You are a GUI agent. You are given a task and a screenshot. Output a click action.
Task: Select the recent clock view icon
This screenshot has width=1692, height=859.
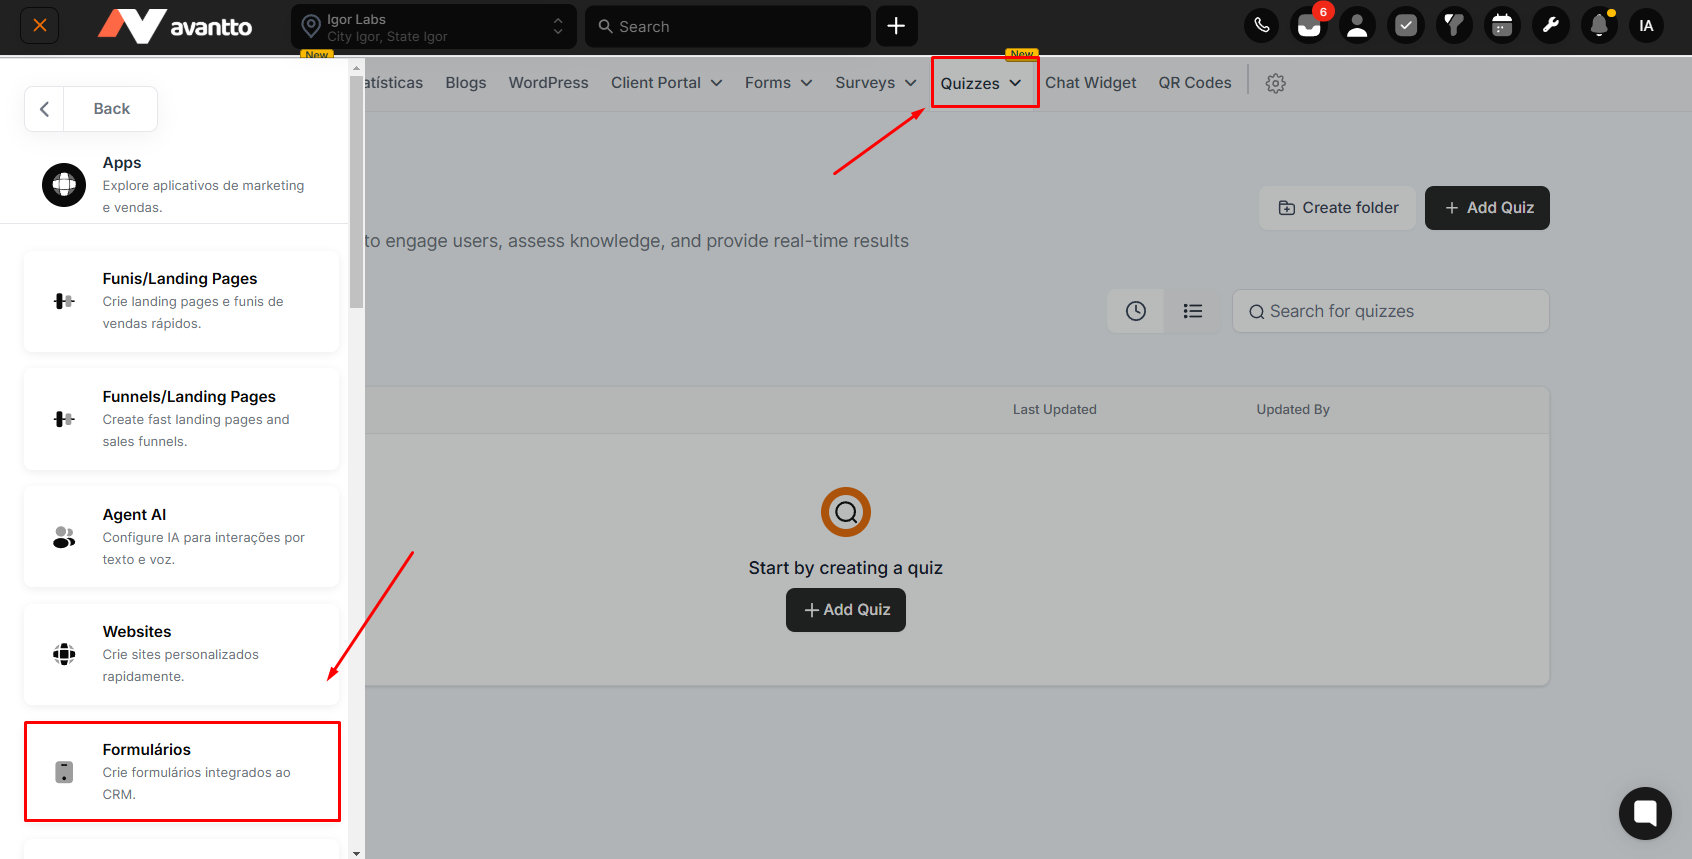click(1136, 311)
